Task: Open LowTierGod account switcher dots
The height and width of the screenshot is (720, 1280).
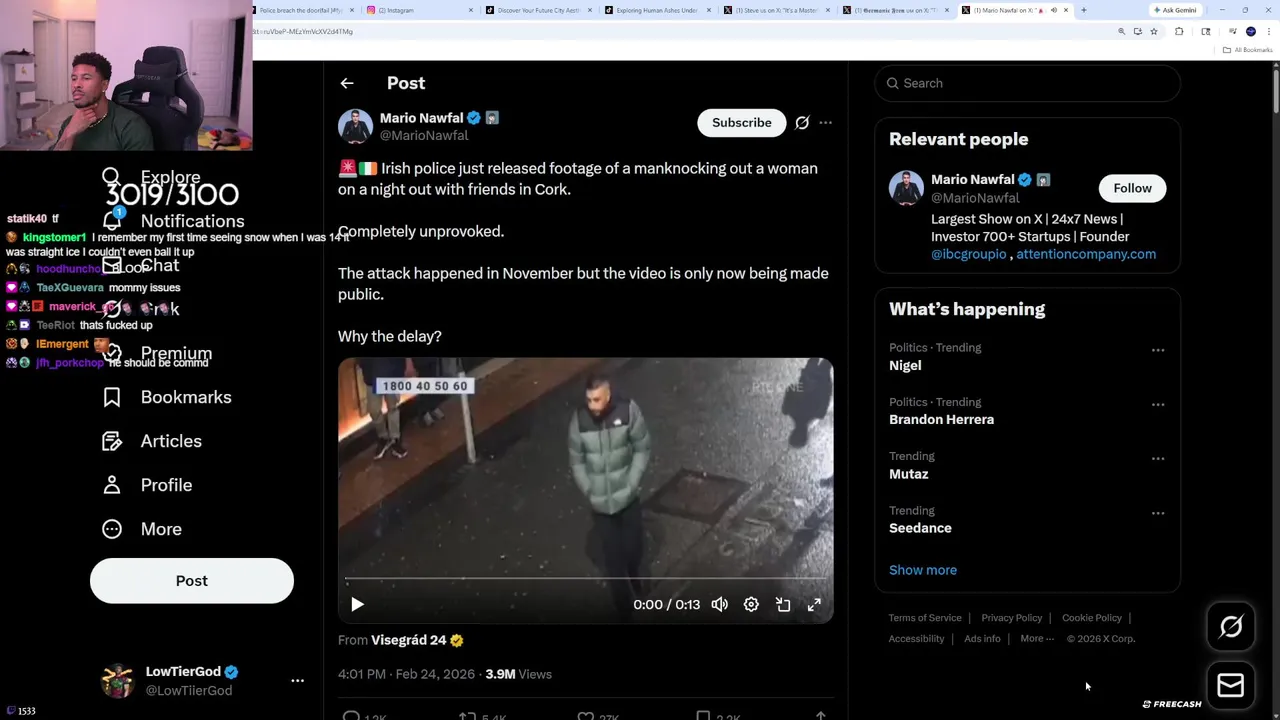Action: coord(297,680)
